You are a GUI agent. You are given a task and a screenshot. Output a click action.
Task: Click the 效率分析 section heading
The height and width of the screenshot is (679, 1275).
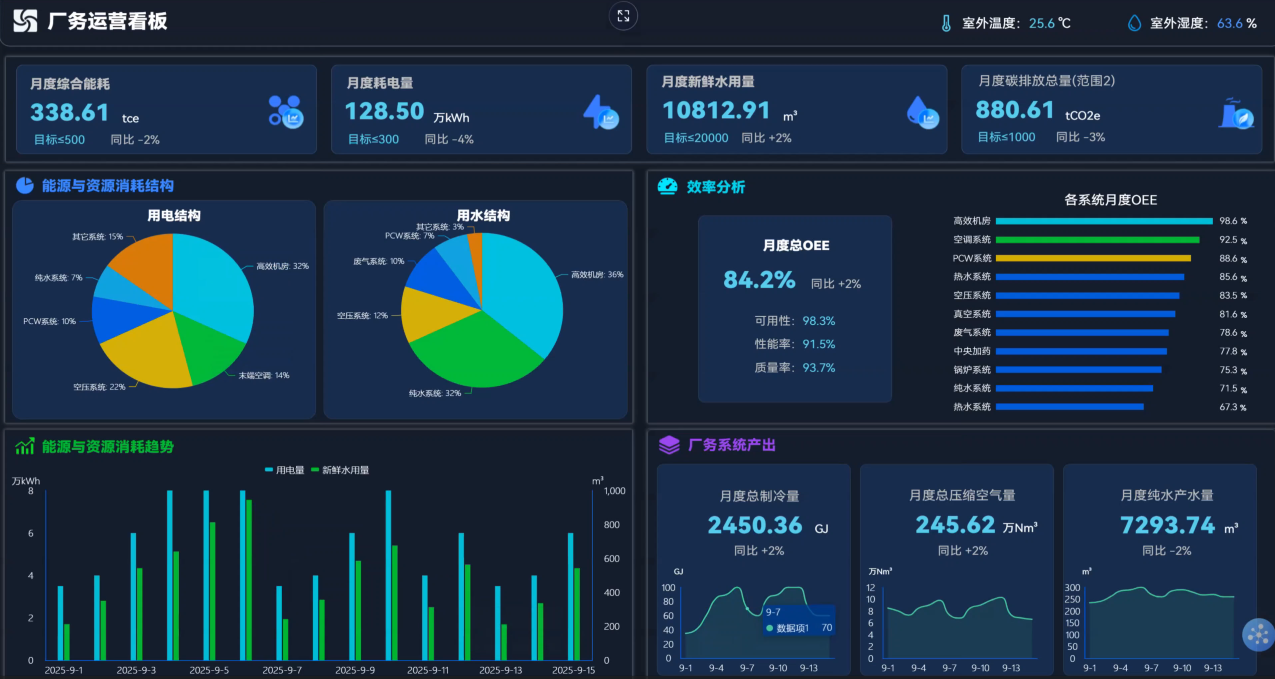tap(716, 186)
